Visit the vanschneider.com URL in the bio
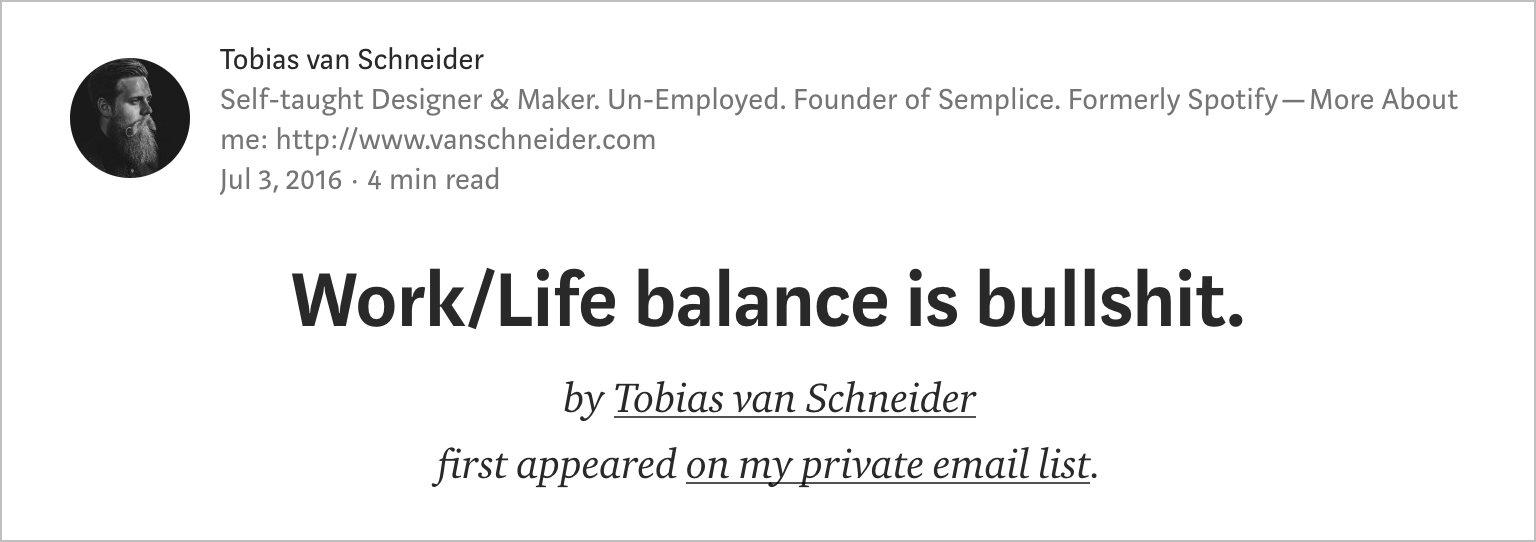The height and width of the screenshot is (542, 1536). coord(466,139)
